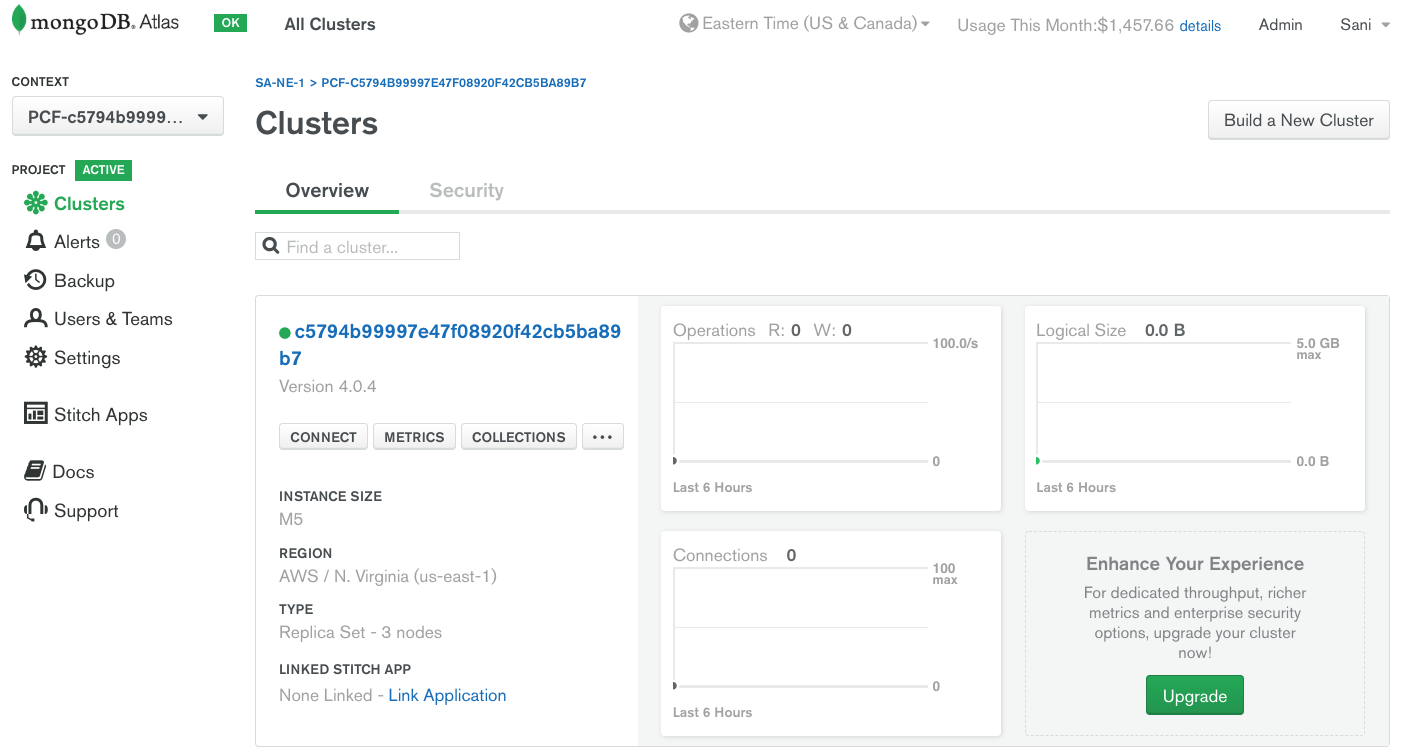Click the Alerts bell icon
Image resolution: width=1411 pixels, height=753 pixels.
[36, 242]
